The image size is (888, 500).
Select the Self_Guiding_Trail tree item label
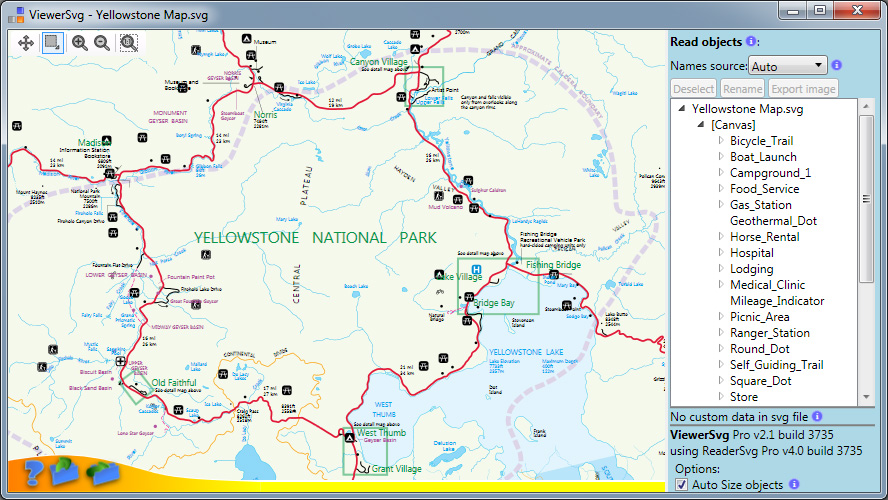point(776,365)
